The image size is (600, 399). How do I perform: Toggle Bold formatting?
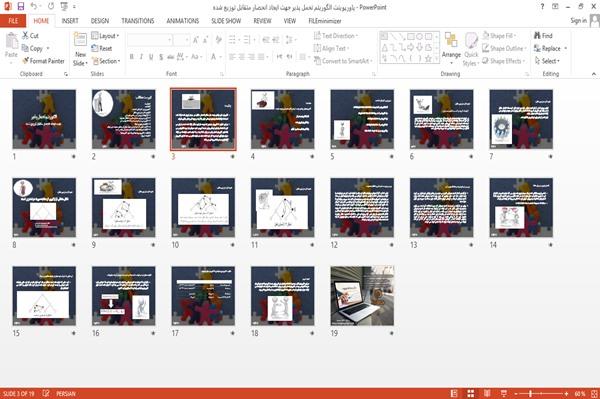[x=132, y=57]
